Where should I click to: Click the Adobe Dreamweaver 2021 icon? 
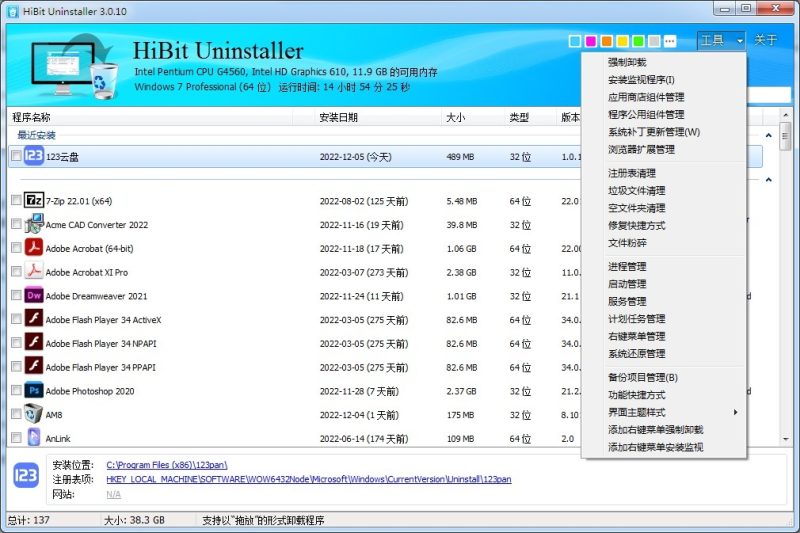coord(34,295)
